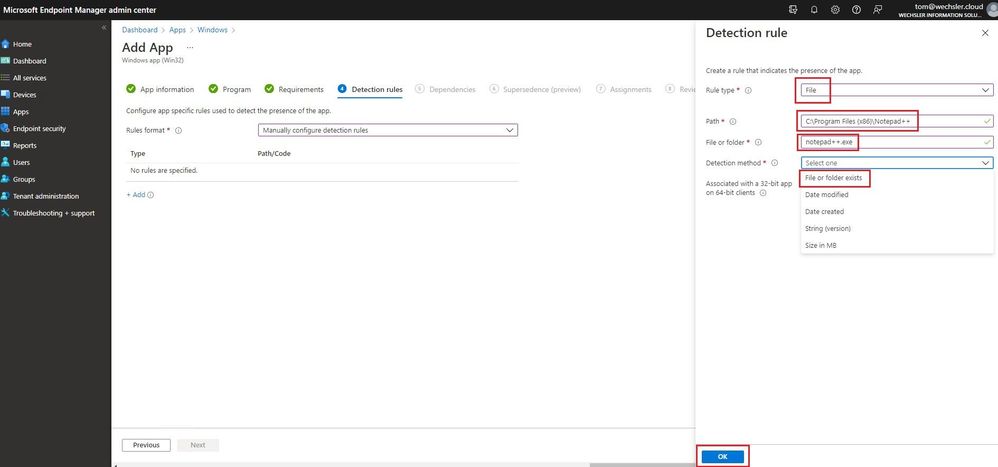Show info for 32-bit app association
This screenshot has width=998, height=467.
[x=763, y=192]
